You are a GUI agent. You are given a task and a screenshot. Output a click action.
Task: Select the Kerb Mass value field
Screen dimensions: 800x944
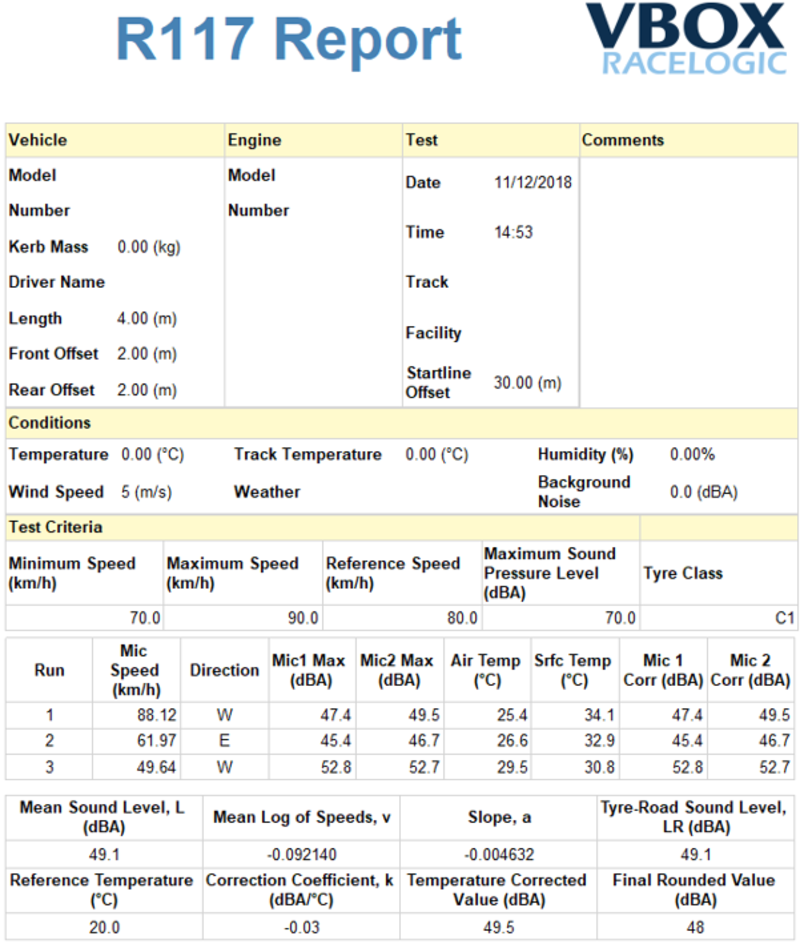click(149, 247)
